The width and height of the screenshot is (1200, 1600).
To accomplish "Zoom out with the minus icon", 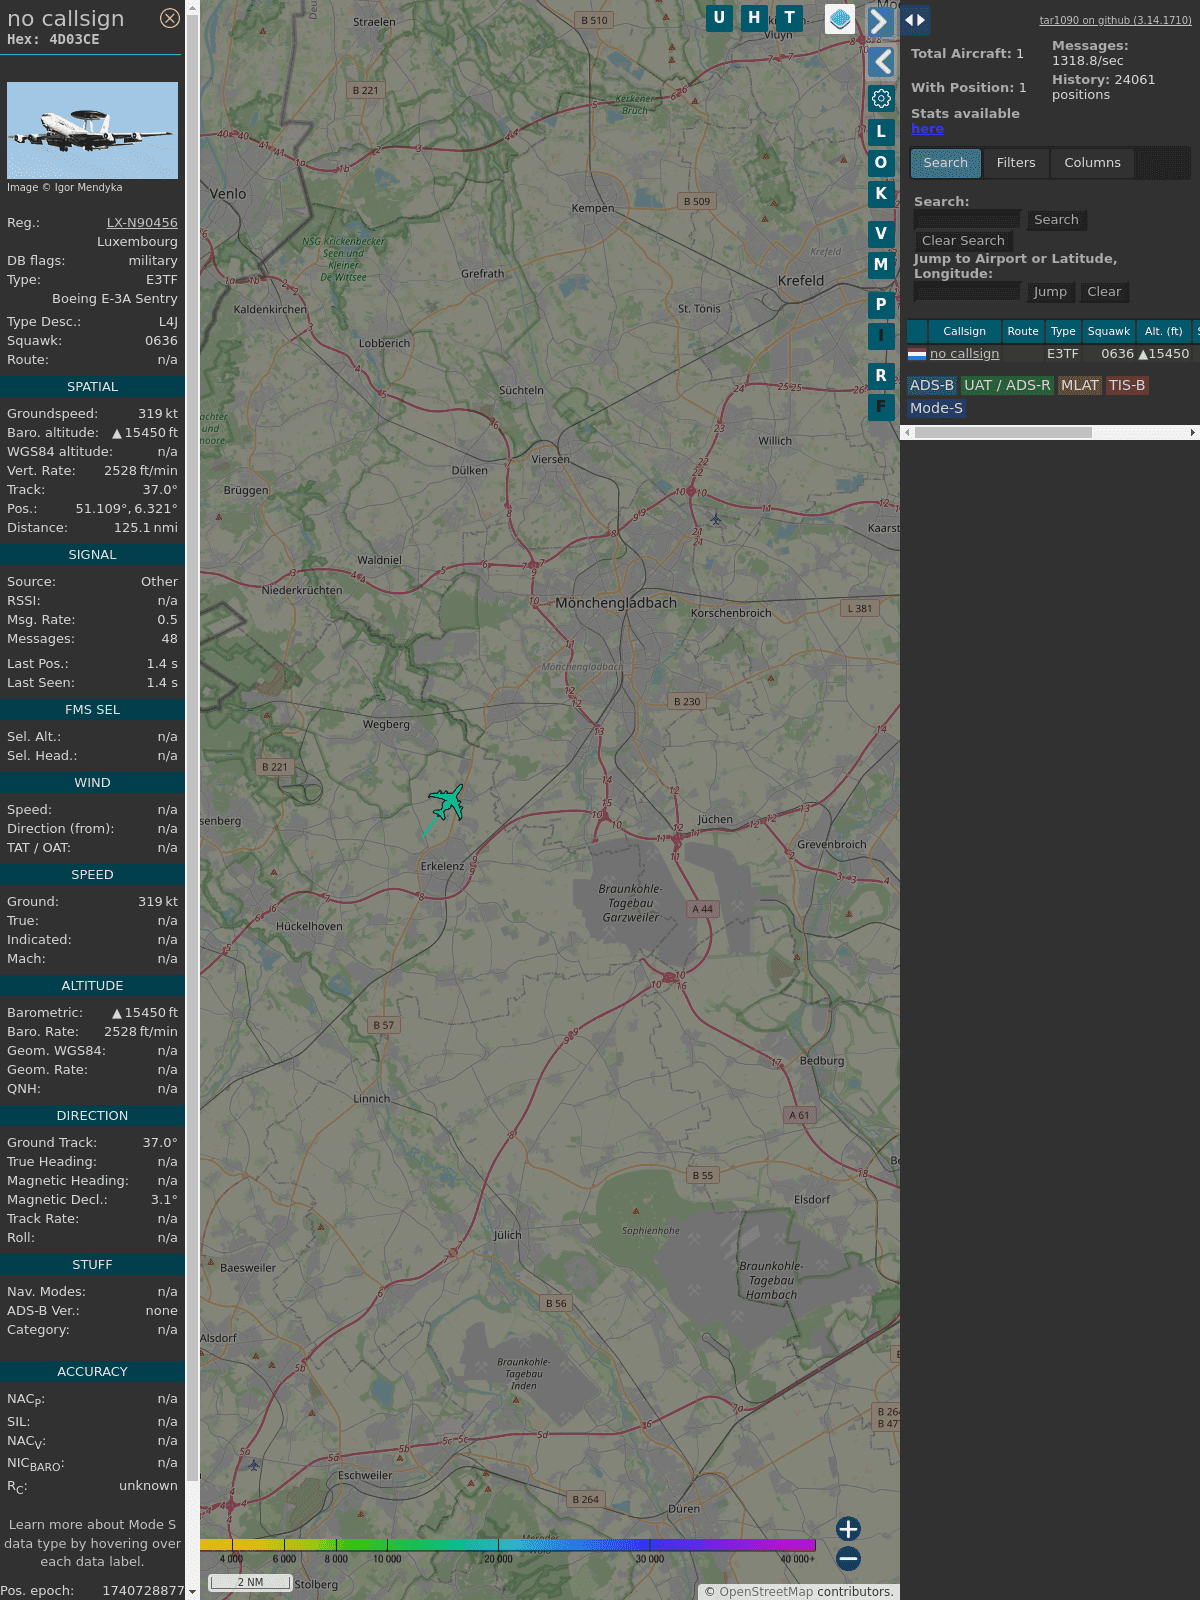I will pos(848,1558).
